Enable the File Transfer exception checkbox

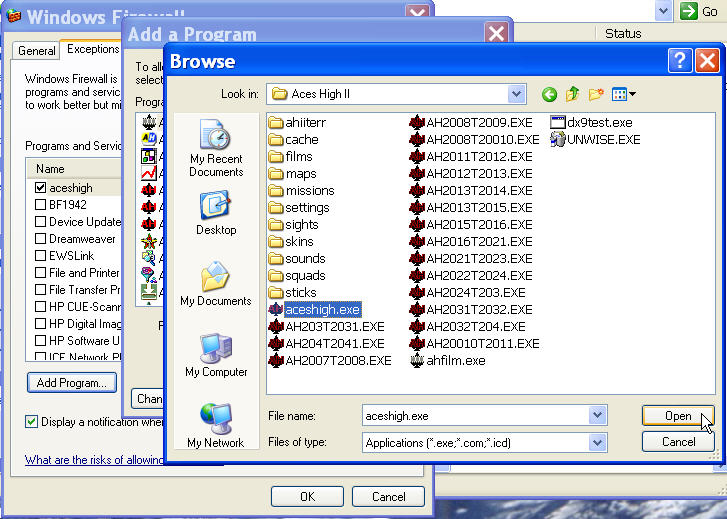pos(40,290)
